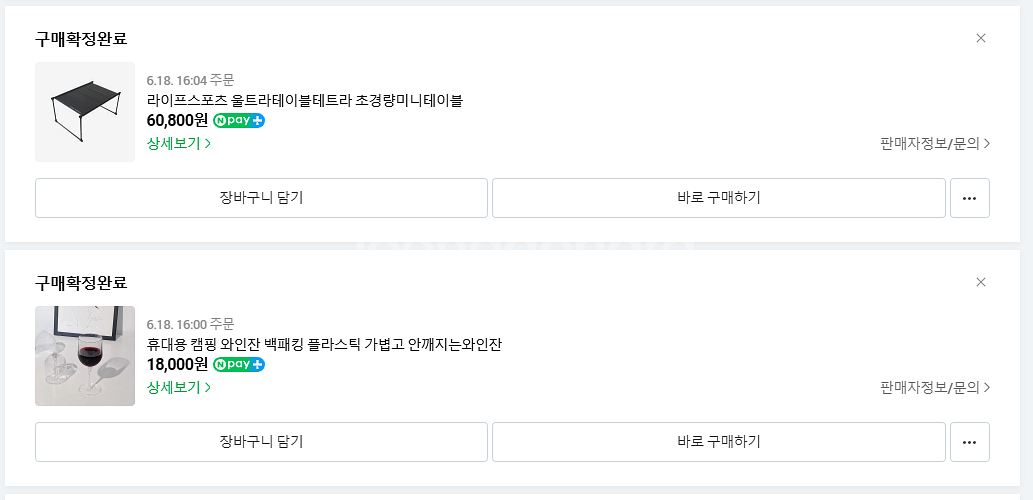Screen dimensions: 1033x500
Task: Dismiss the mini table order card
Action: [x=980, y=38]
